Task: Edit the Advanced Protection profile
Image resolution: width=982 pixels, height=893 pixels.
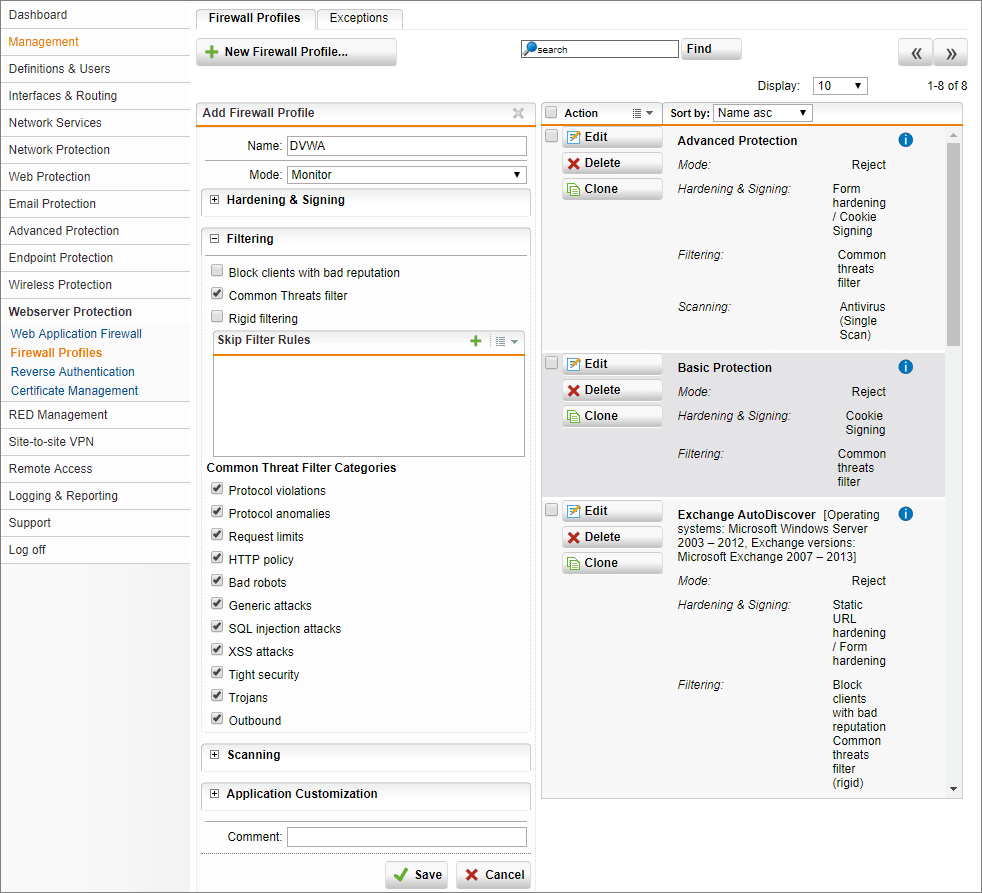Action: click(x=612, y=137)
